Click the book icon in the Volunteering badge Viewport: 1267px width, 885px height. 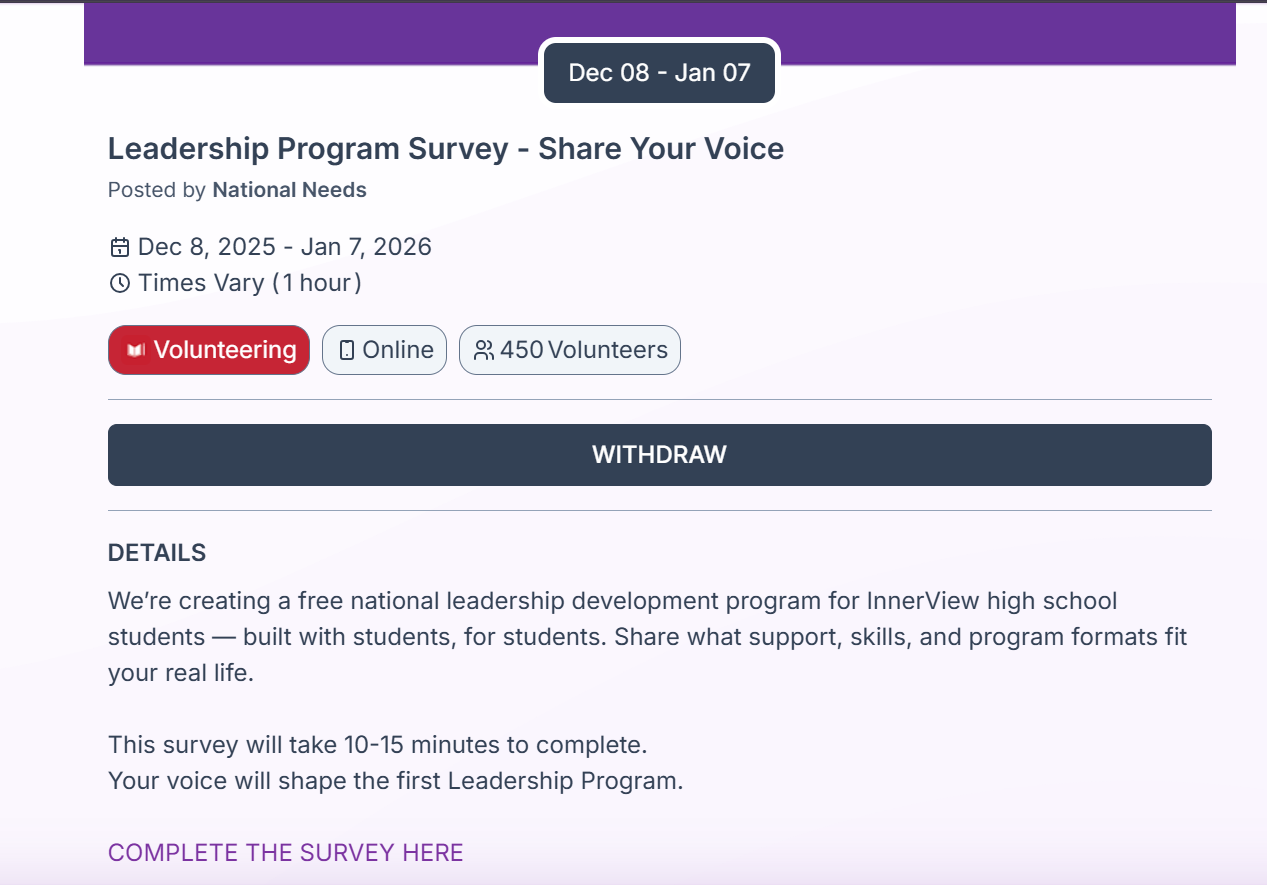[136, 351]
